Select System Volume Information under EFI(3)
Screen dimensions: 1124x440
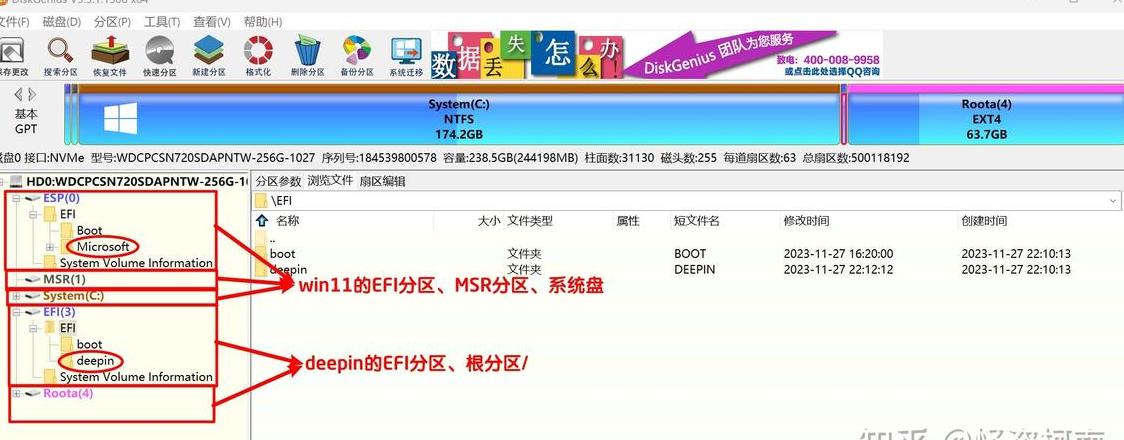point(136,377)
